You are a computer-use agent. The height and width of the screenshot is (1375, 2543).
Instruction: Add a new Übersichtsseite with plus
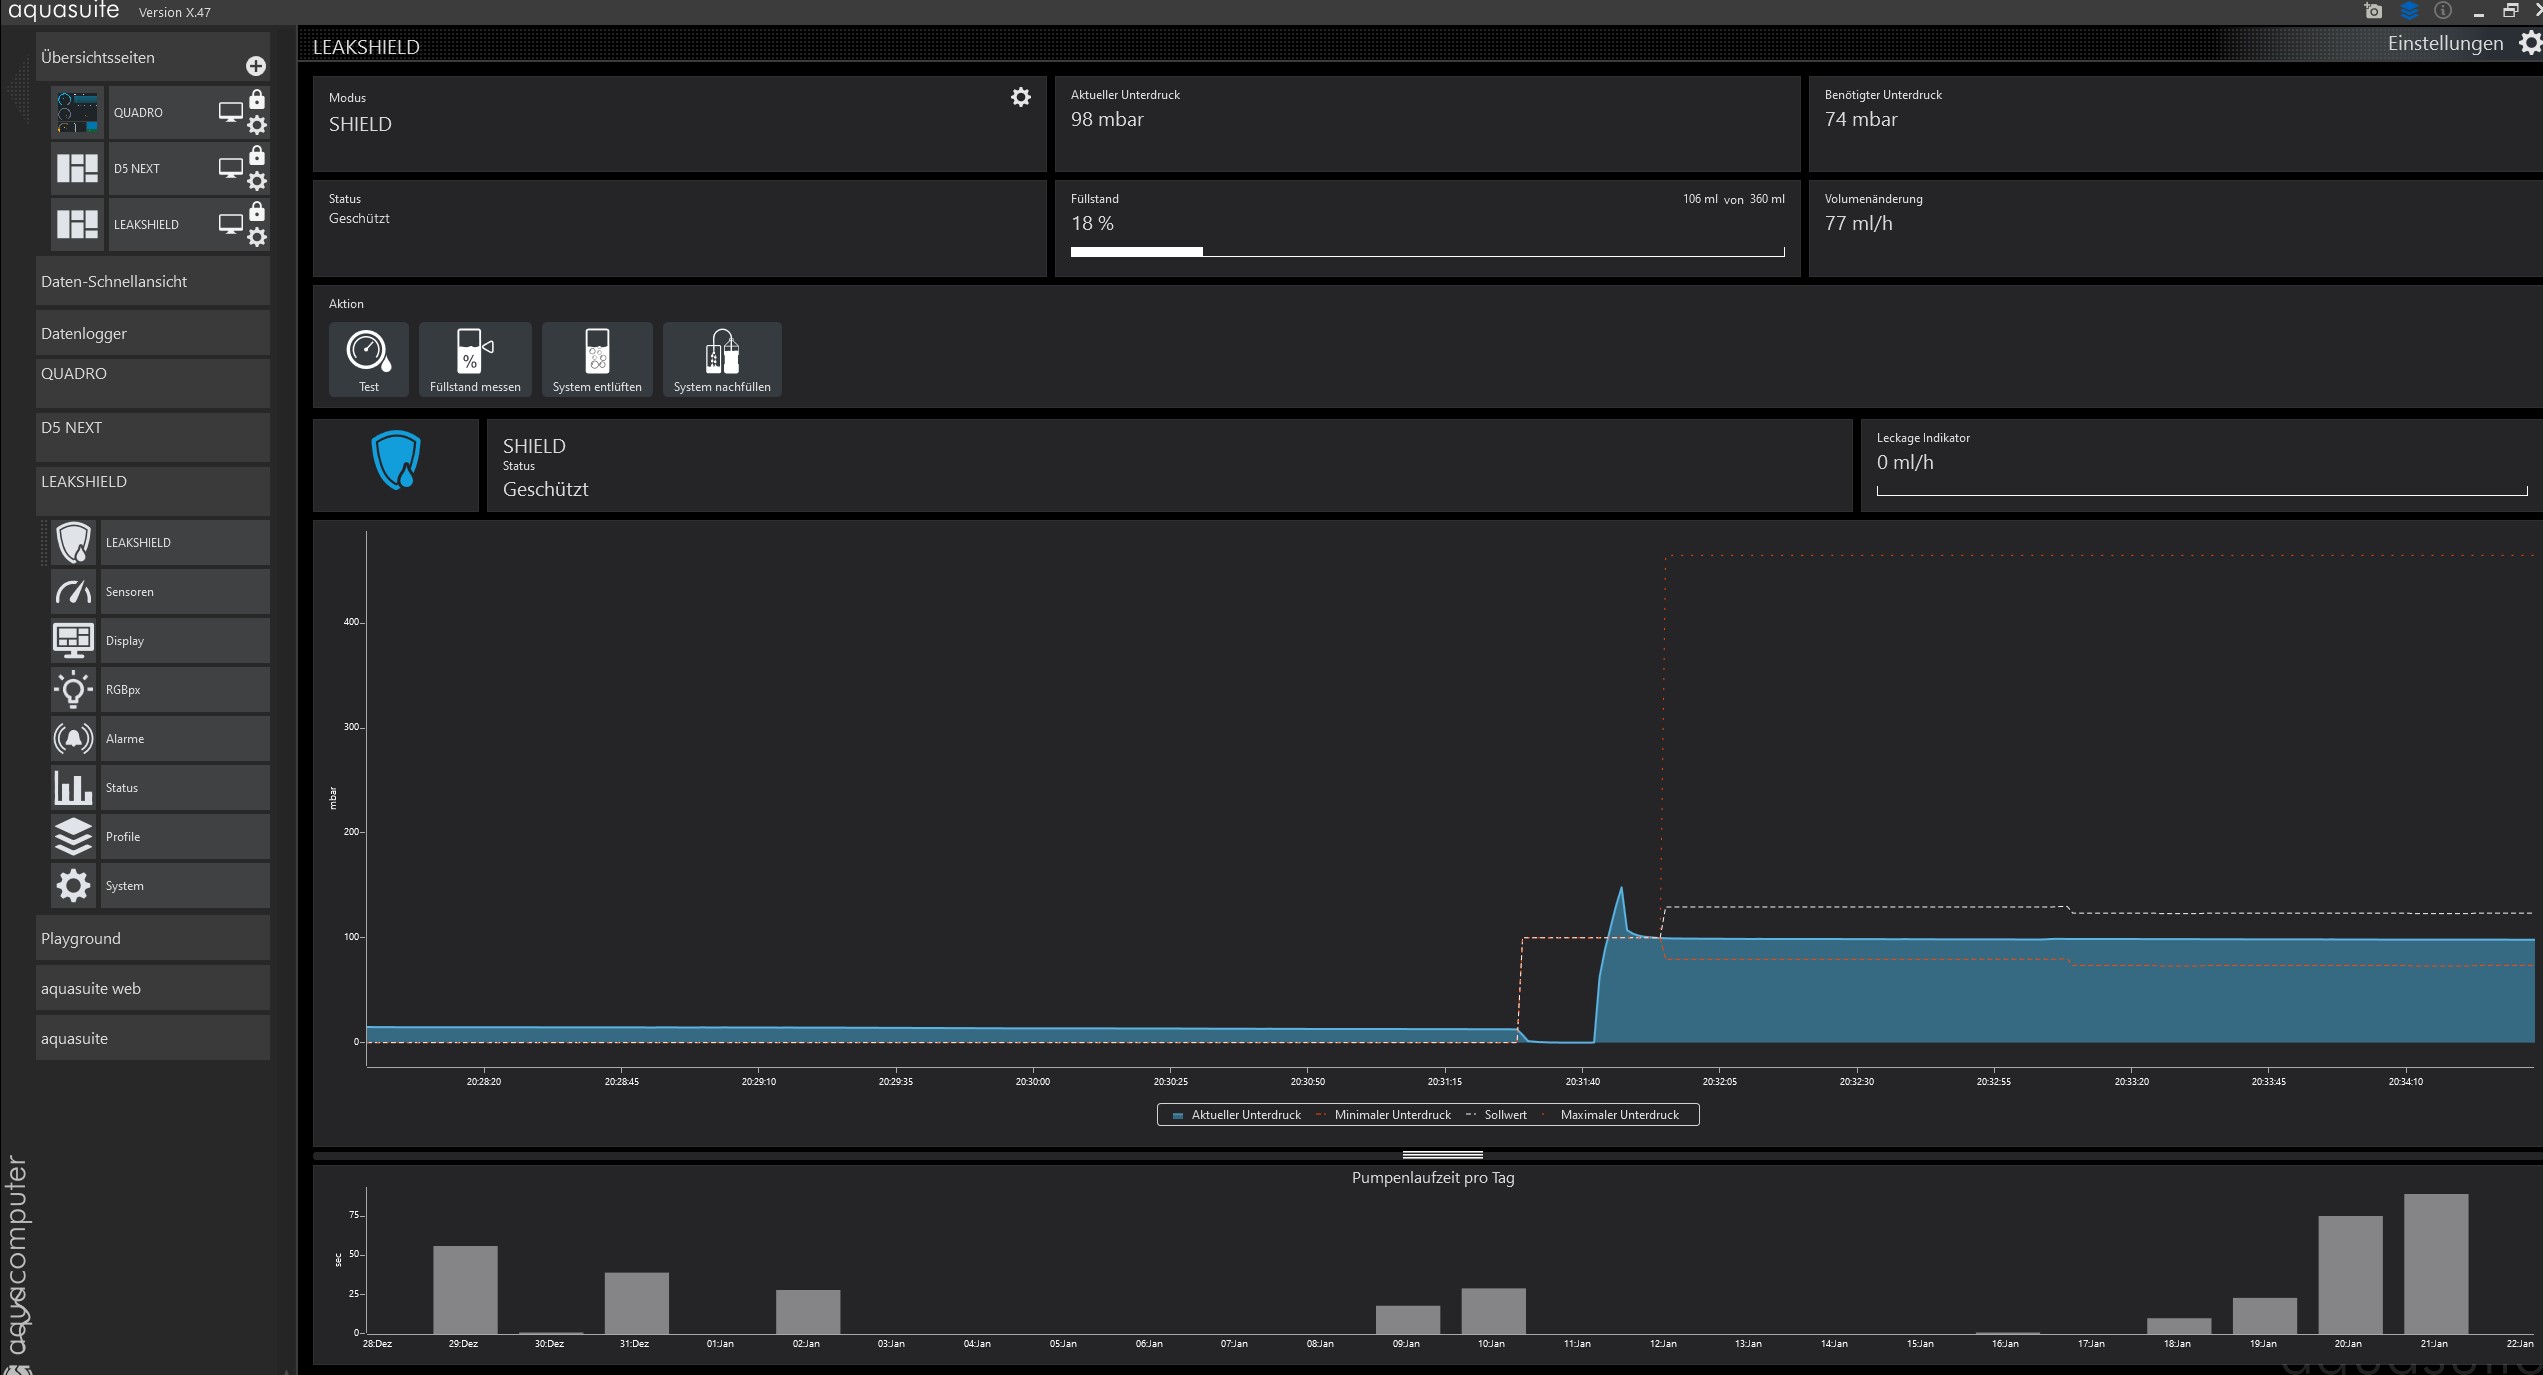click(x=256, y=66)
